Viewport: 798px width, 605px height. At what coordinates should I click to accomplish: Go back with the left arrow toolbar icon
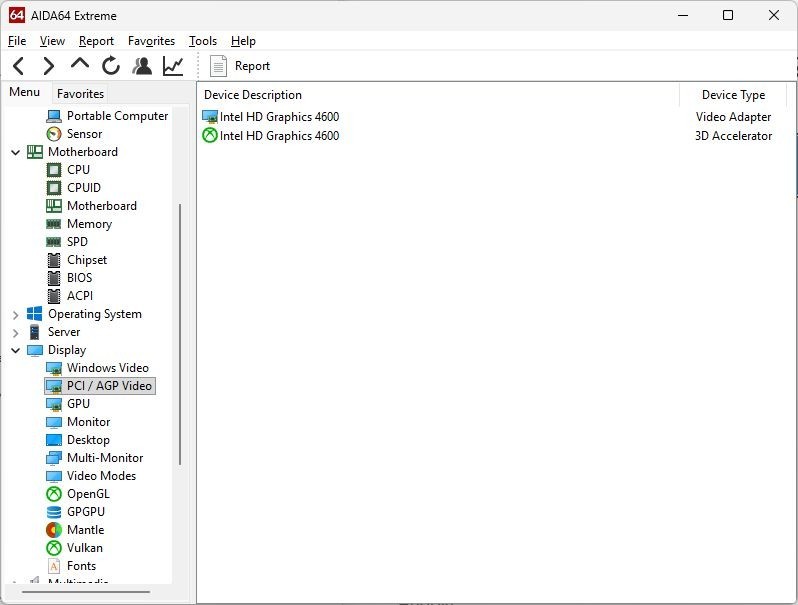(19, 66)
